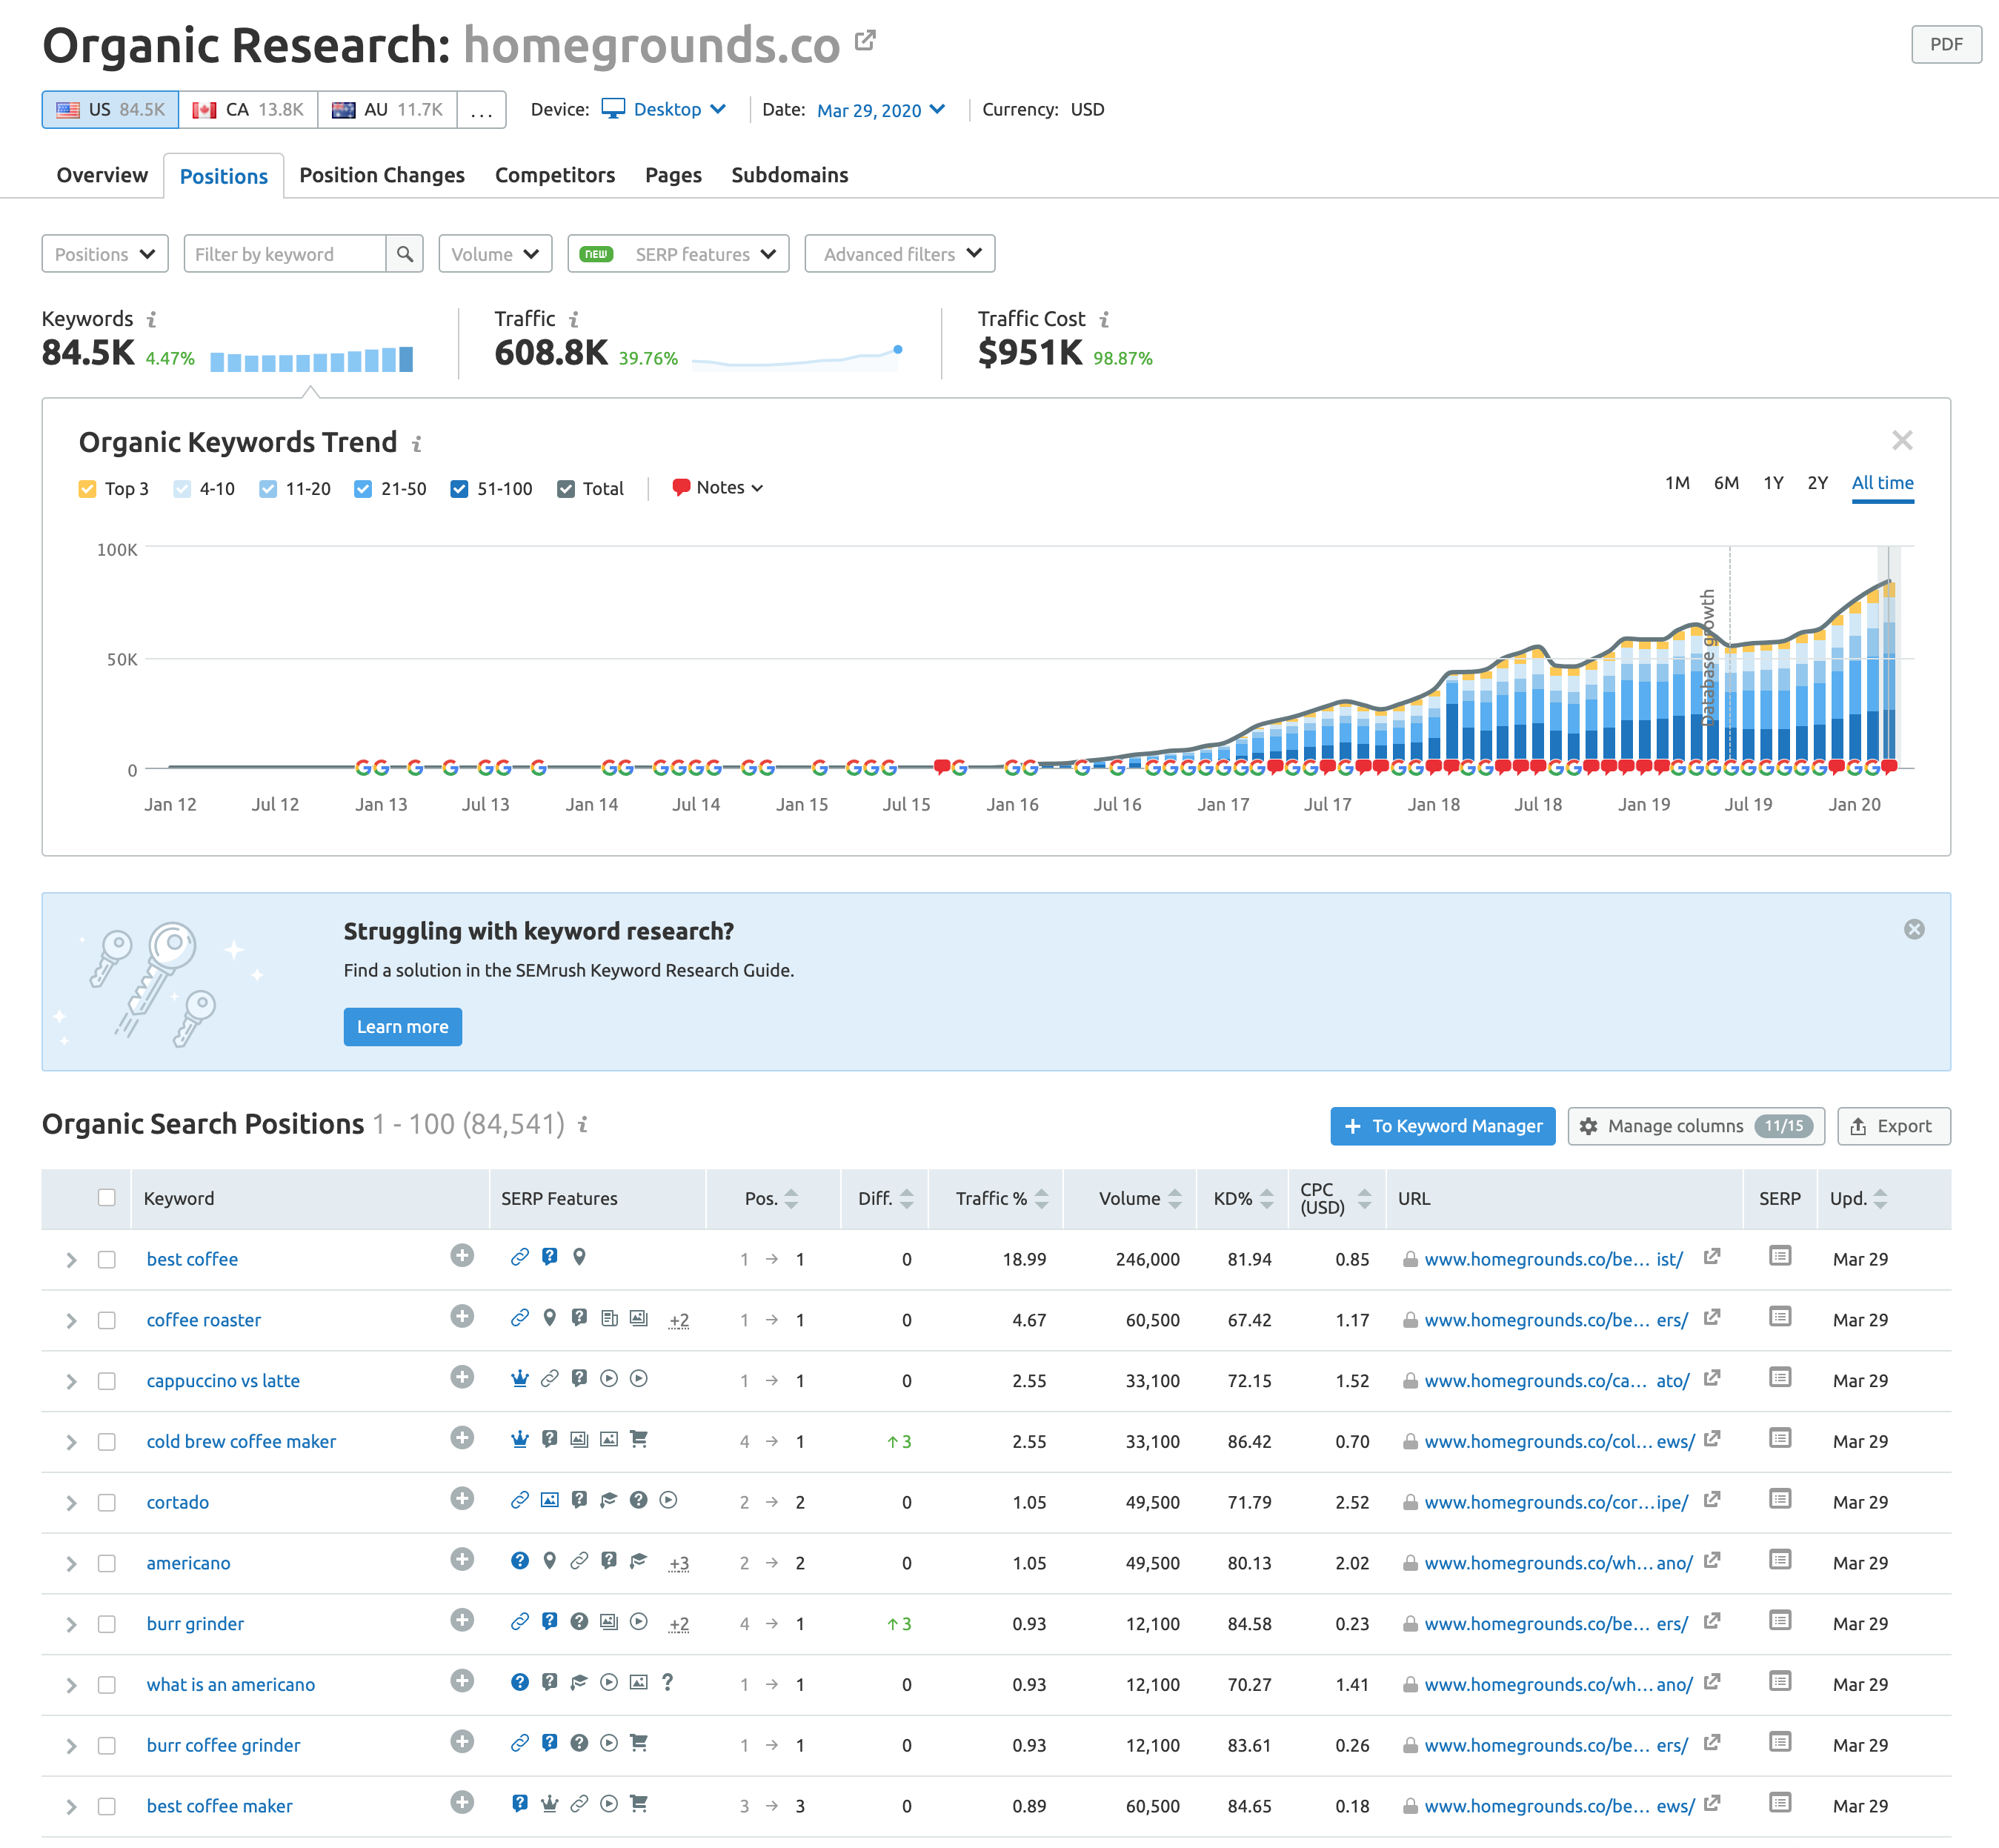Click the search magnifier in keyword filter
This screenshot has width=1999, height=1848.
(x=404, y=254)
